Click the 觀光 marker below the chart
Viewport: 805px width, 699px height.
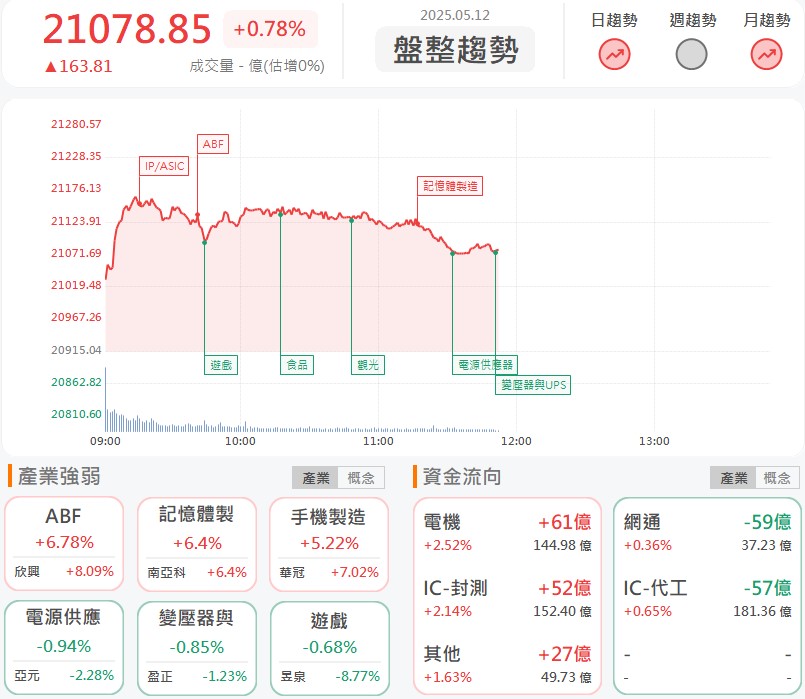368,365
